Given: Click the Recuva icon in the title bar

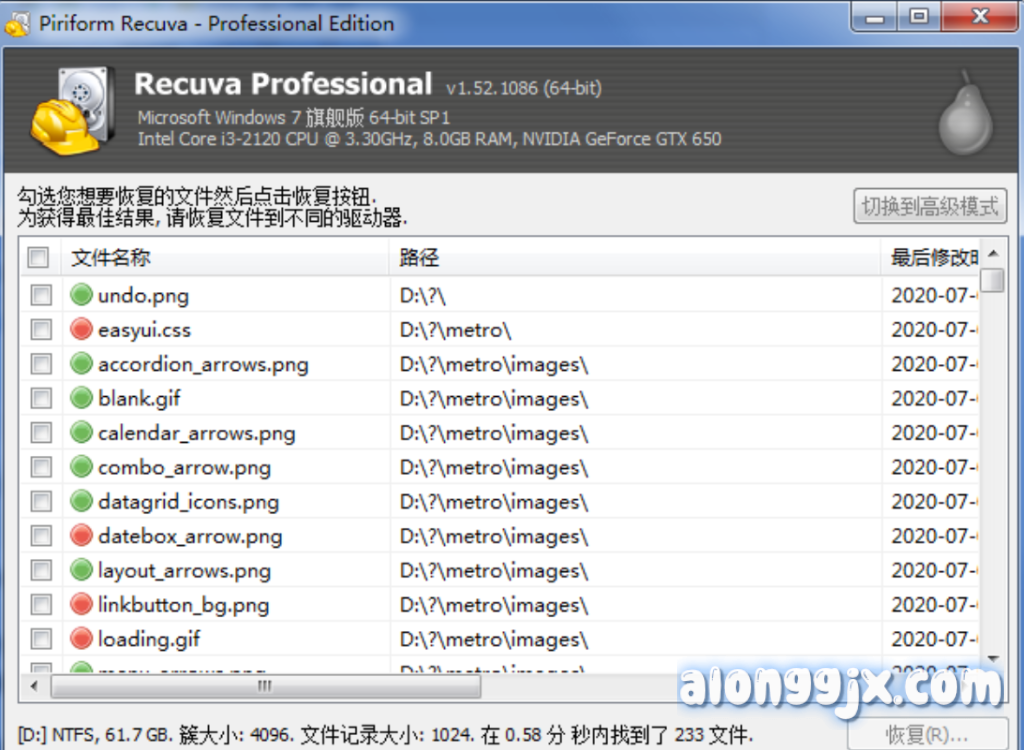Looking at the screenshot, I should 17,23.
